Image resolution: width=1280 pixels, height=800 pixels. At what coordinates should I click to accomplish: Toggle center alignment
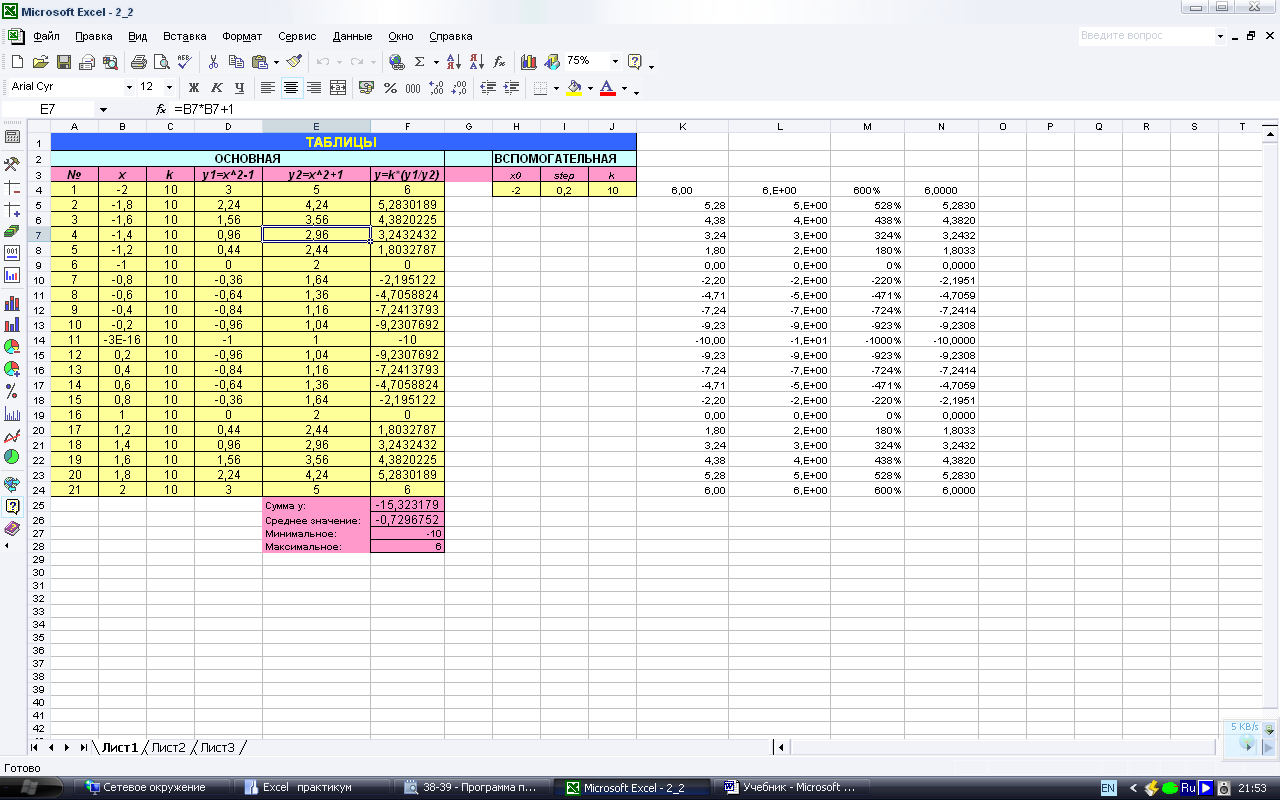(291, 88)
